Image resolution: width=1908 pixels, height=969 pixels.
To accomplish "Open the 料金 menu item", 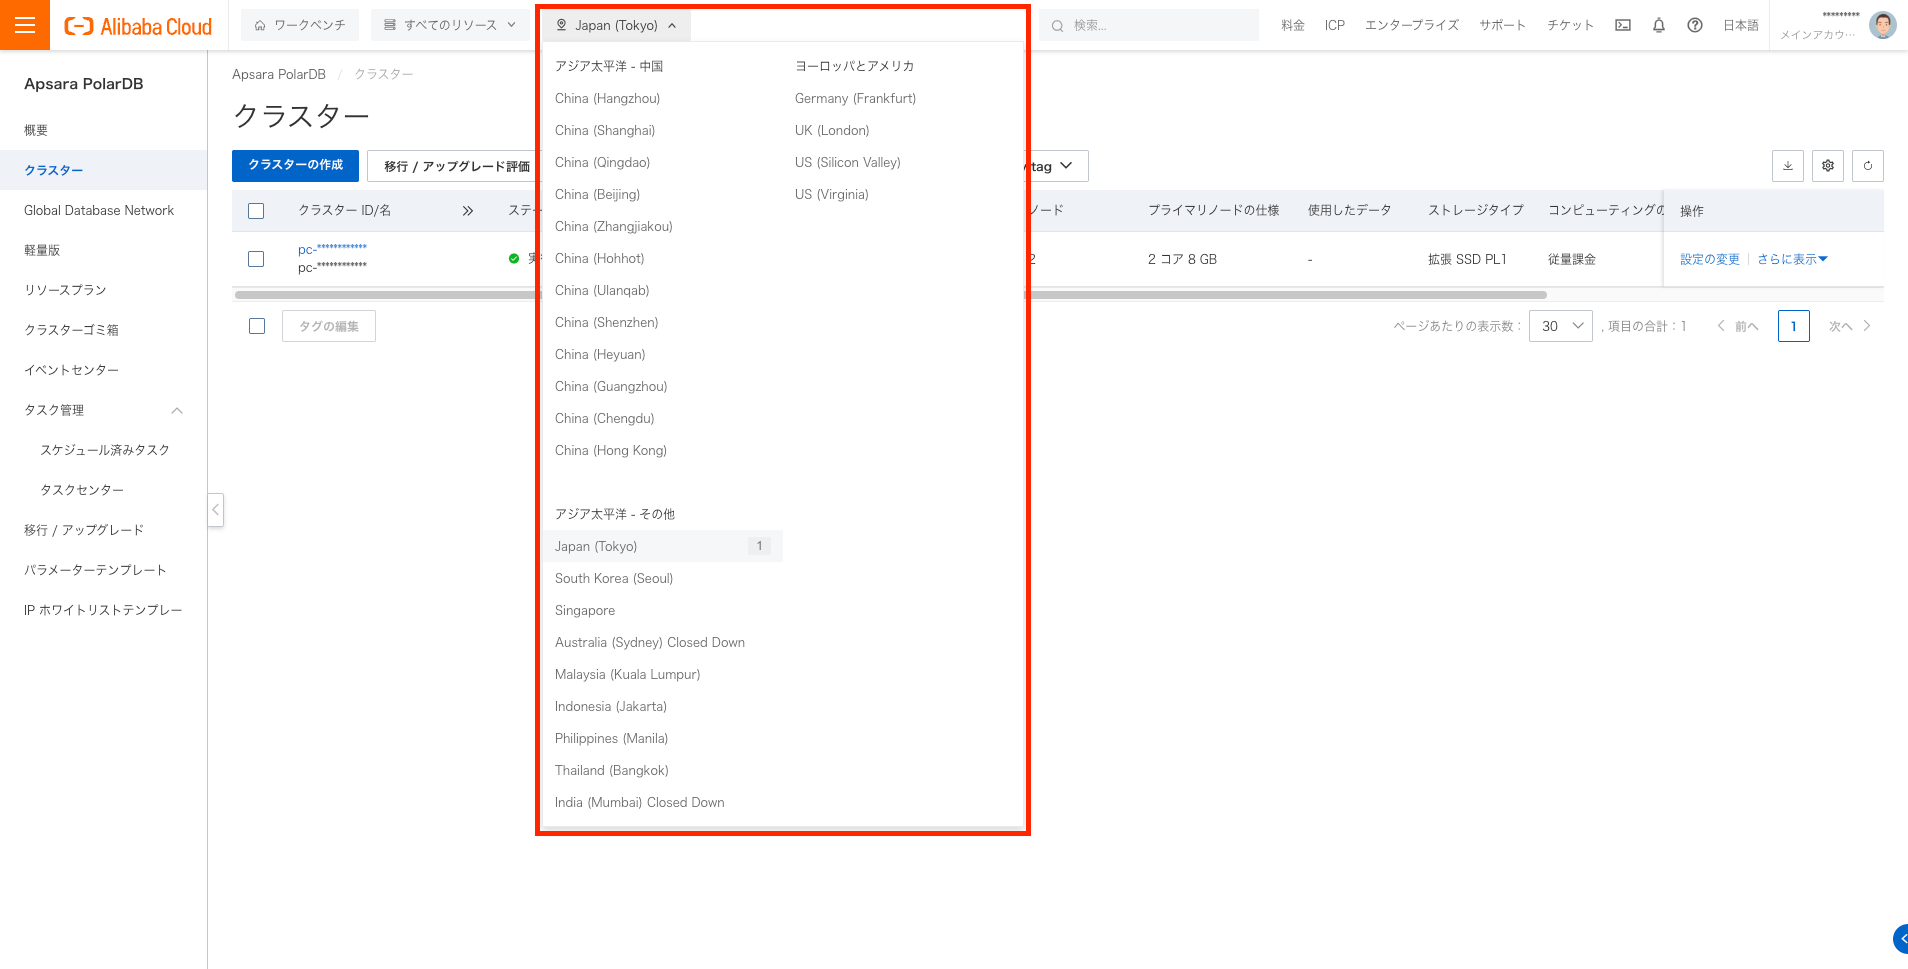I will pos(1292,25).
